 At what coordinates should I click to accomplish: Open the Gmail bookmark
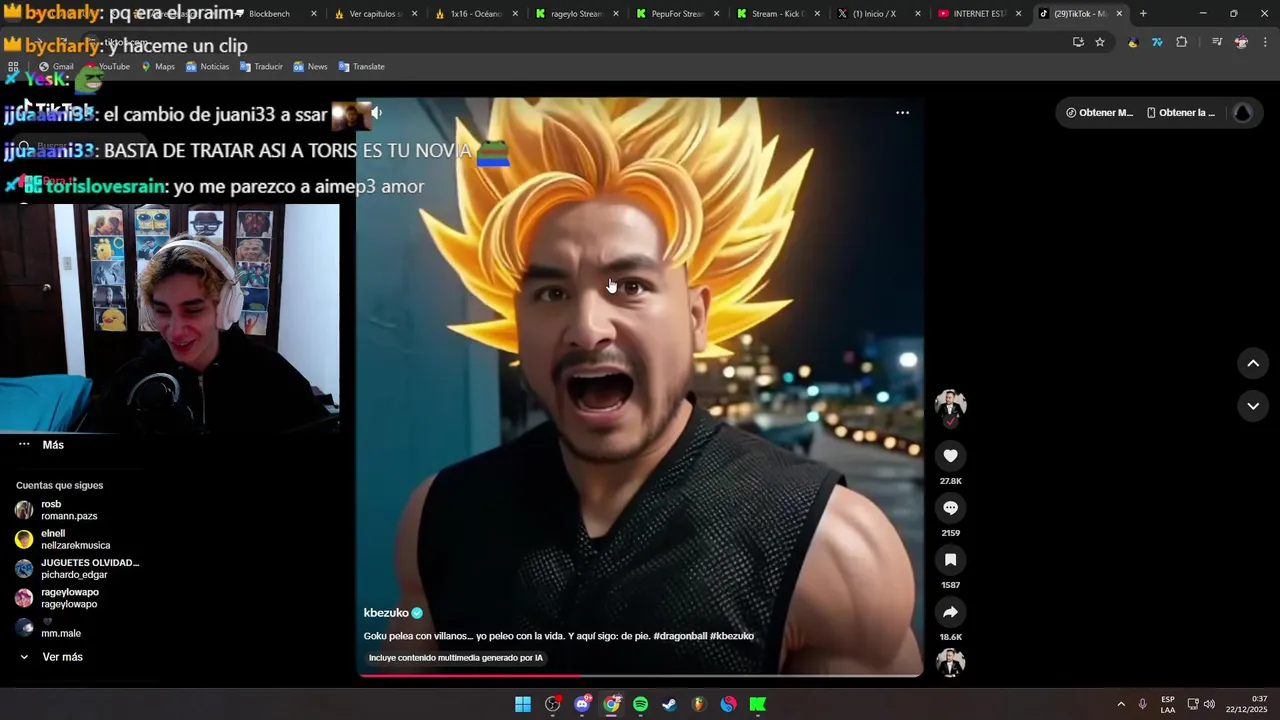(56, 67)
